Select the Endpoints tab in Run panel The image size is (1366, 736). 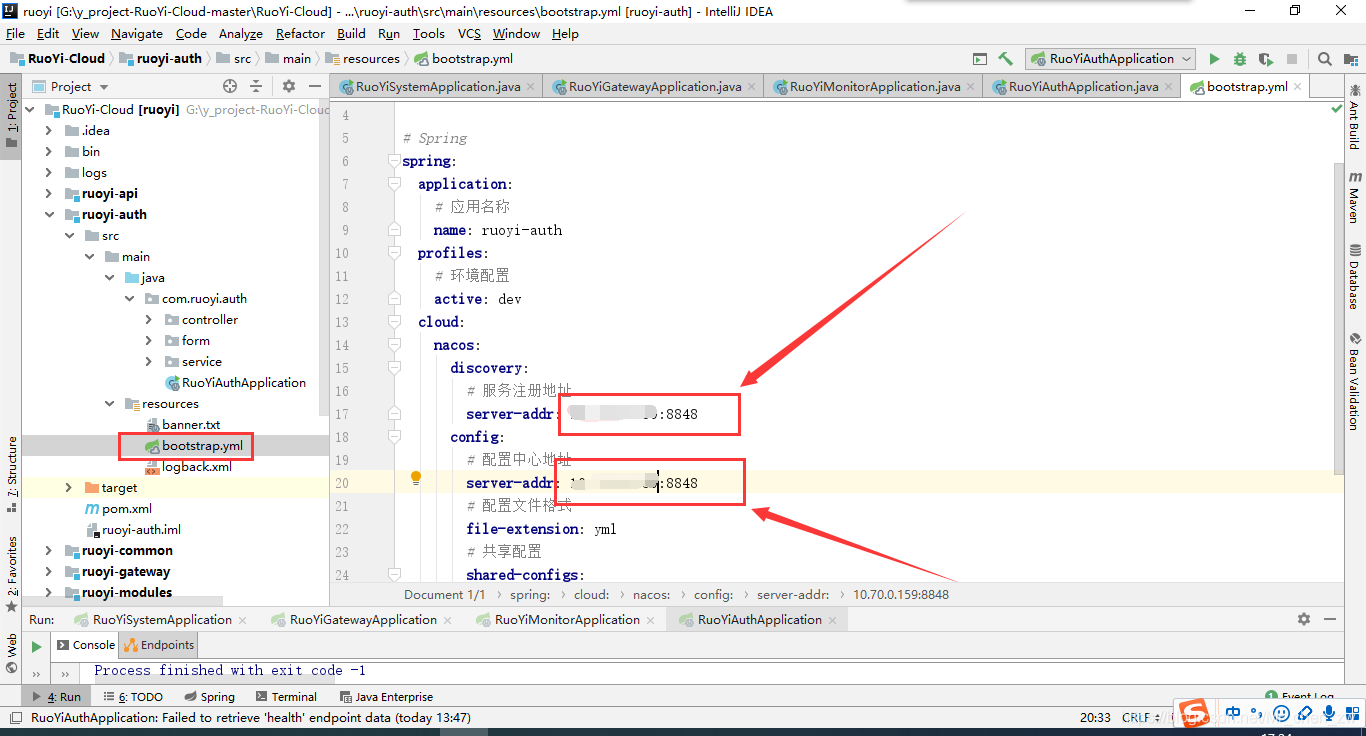point(159,645)
